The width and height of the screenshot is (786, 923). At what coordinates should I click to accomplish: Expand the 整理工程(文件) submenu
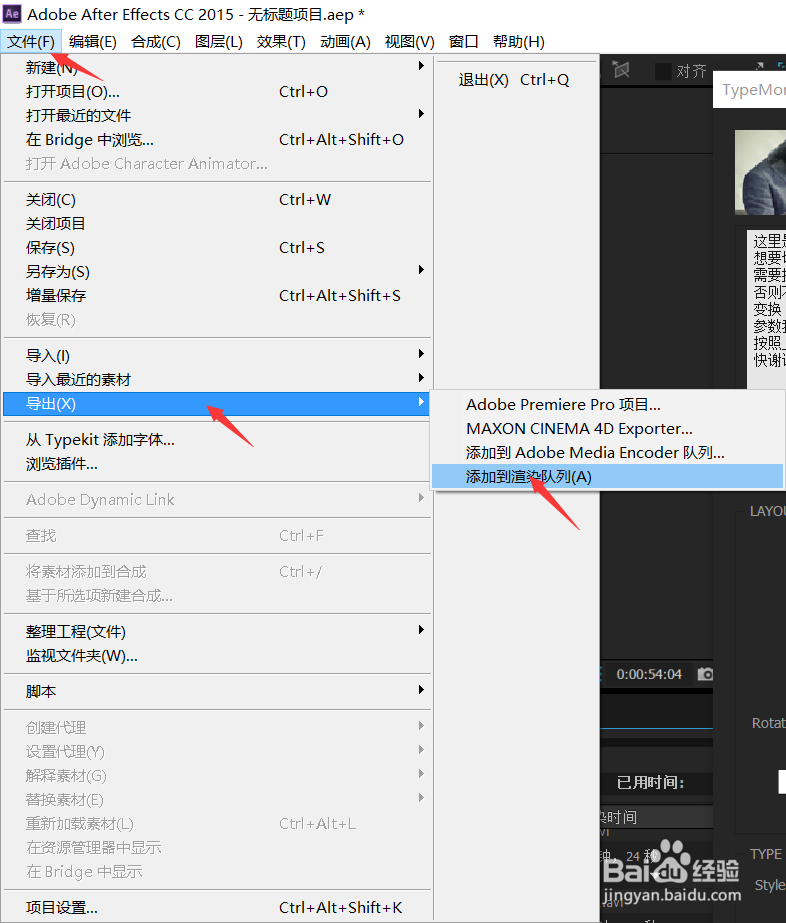[217, 632]
